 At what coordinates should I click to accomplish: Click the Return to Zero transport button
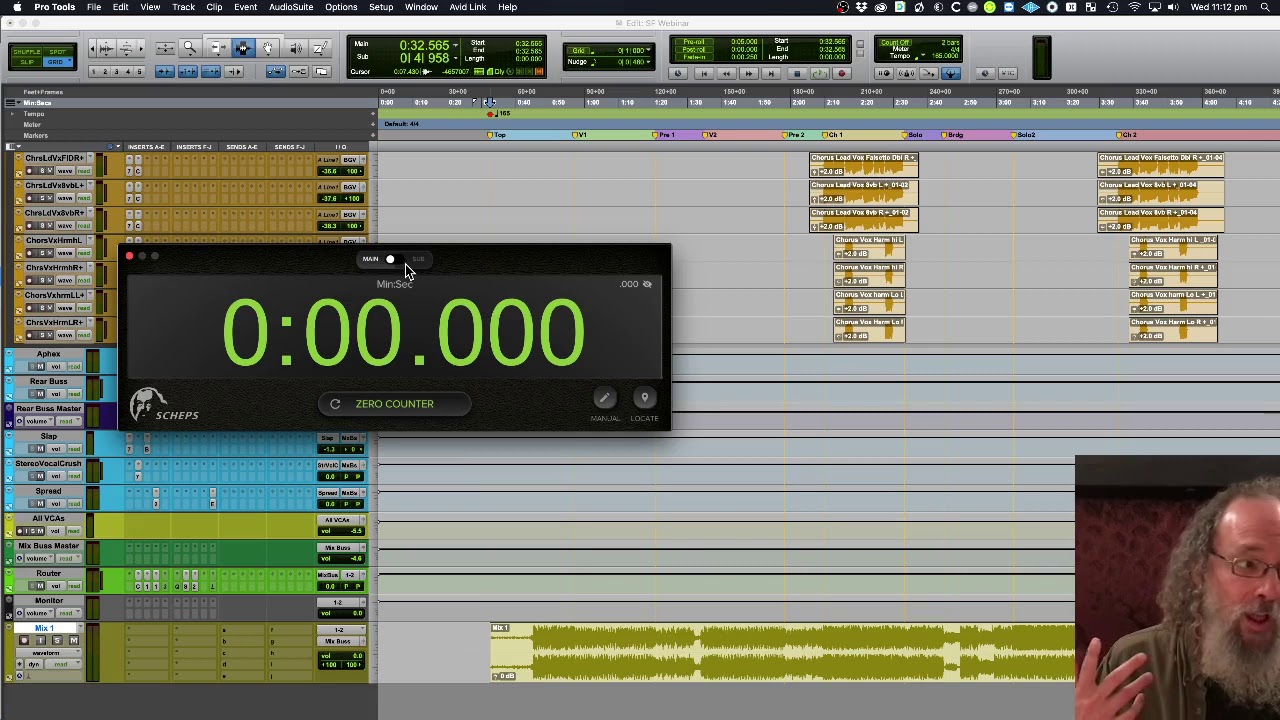(704, 73)
